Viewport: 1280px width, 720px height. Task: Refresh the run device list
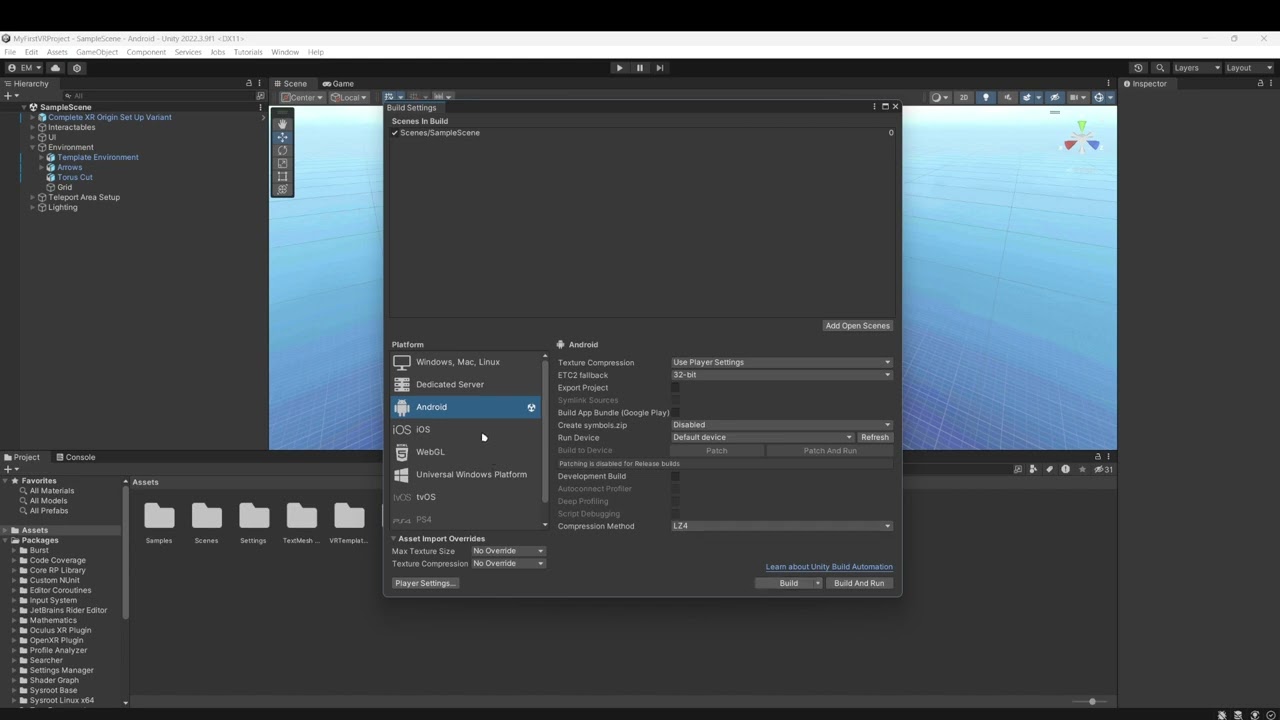point(874,437)
